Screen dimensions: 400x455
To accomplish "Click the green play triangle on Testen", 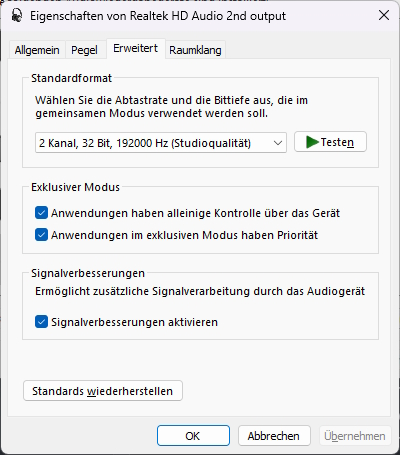I will point(312,142).
